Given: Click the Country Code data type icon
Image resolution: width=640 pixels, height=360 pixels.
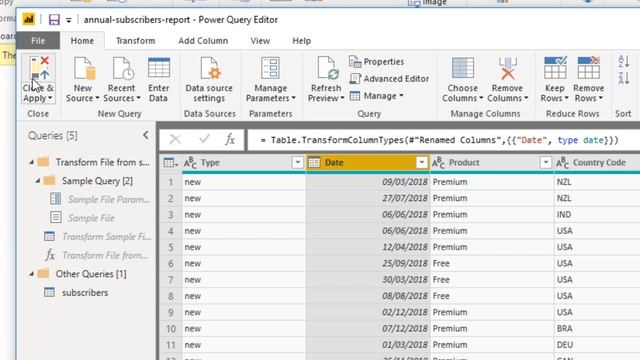Looking at the screenshot, I should pyautogui.click(x=562, y=163).
